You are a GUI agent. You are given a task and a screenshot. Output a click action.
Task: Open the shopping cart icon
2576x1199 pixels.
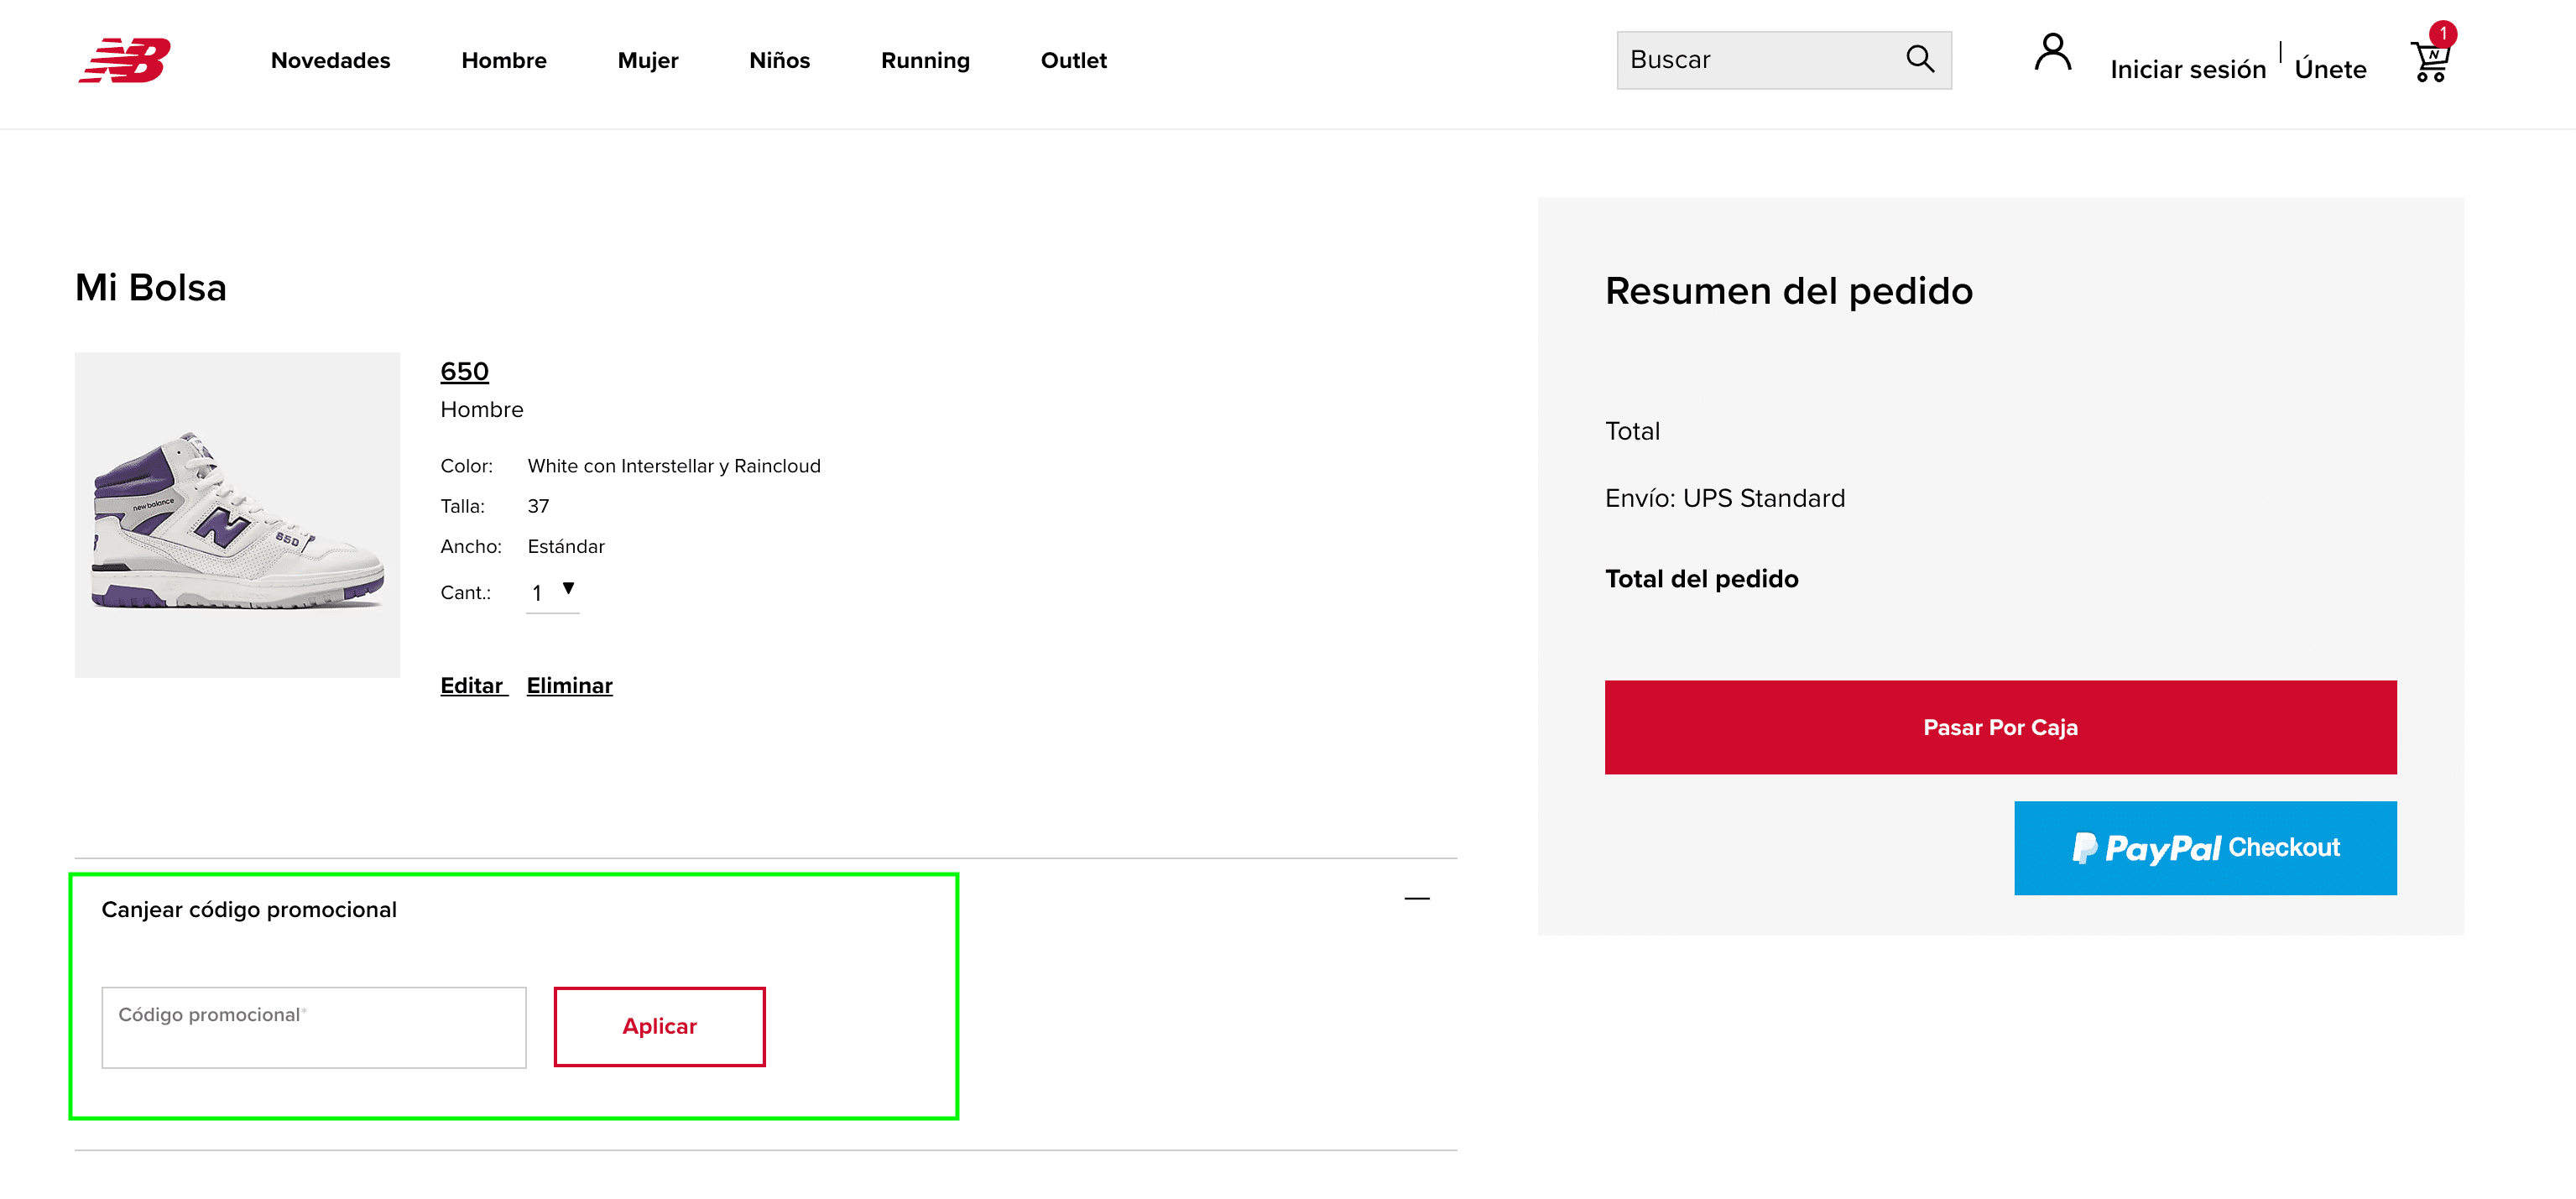pos(2430,62)
